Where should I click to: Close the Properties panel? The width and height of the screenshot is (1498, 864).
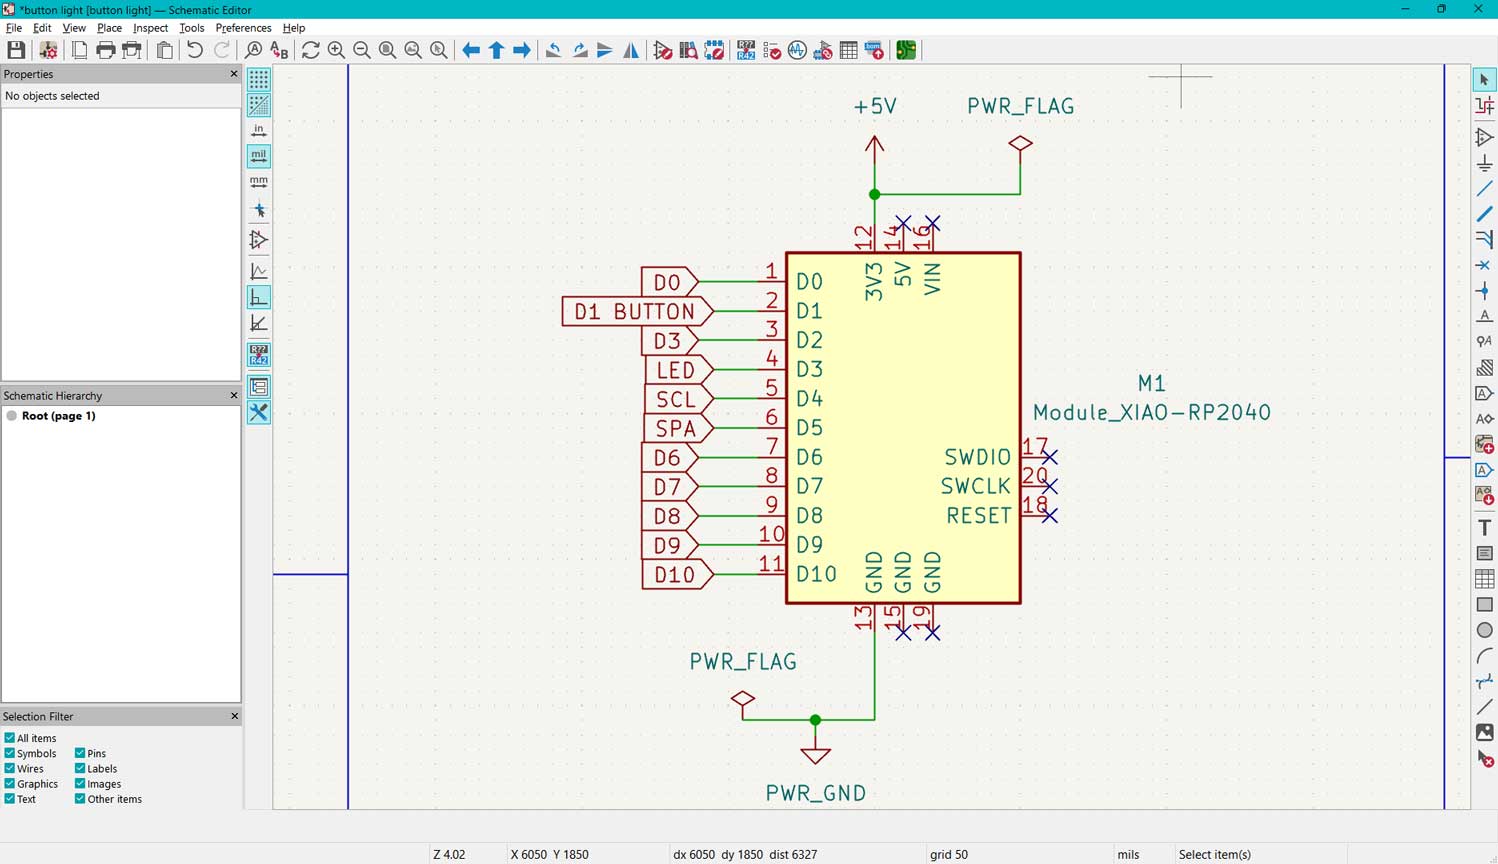click(x=233, y=73)
